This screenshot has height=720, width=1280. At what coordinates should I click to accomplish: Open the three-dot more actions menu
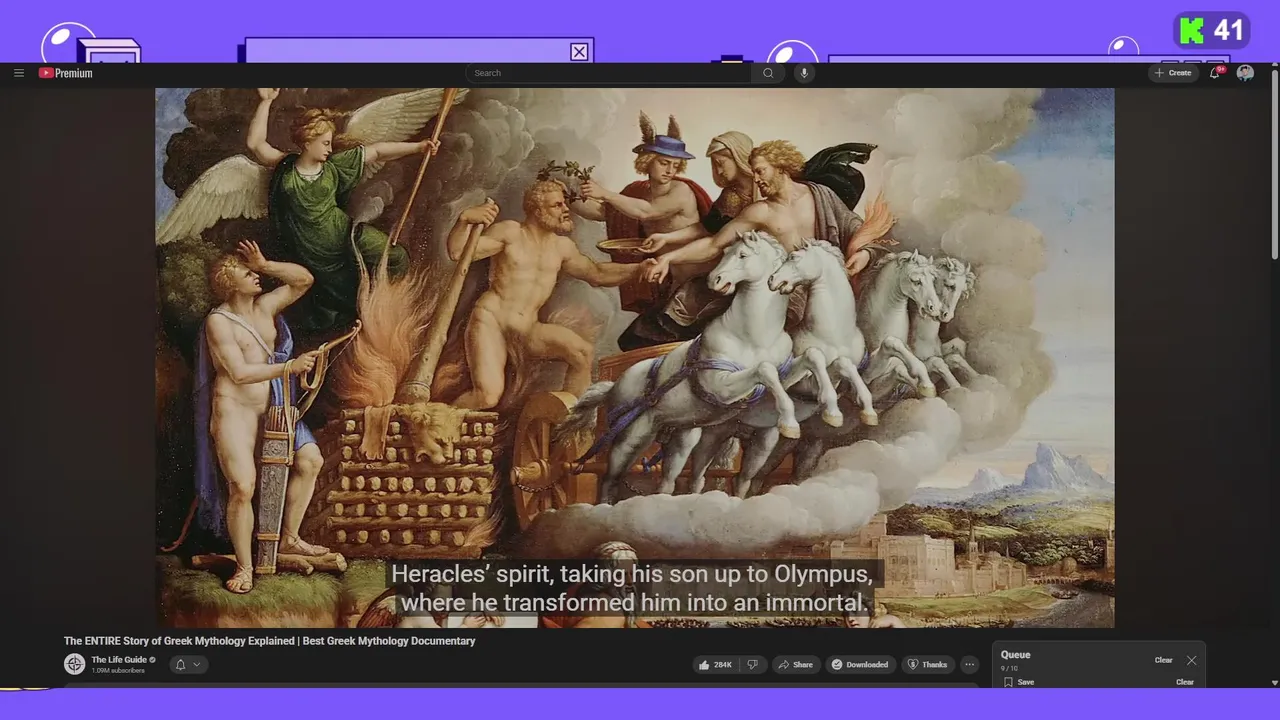(969, 664)
